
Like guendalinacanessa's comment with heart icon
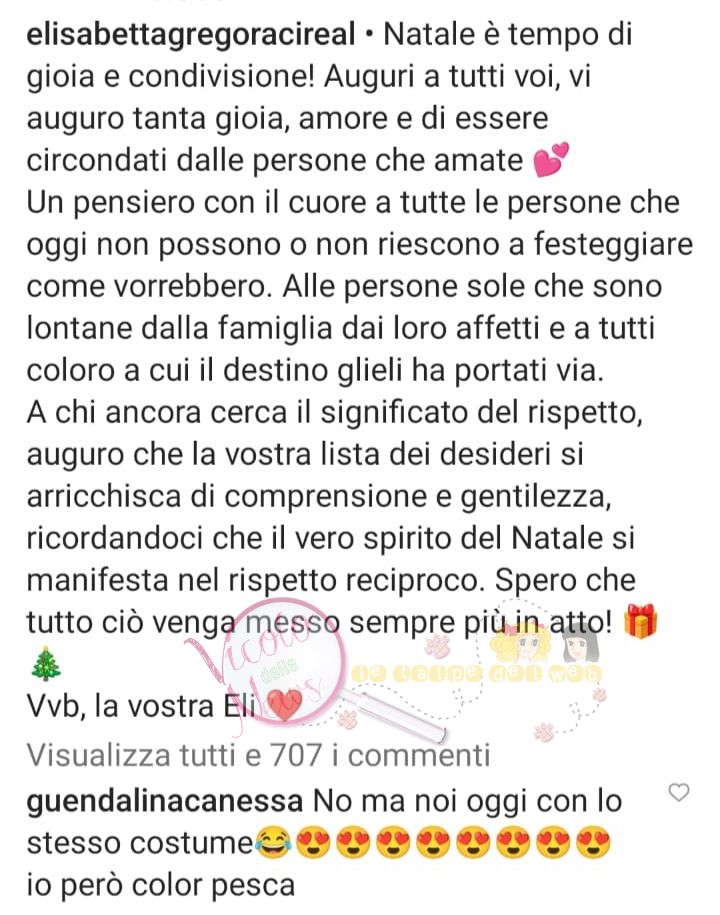click(679, 792)
